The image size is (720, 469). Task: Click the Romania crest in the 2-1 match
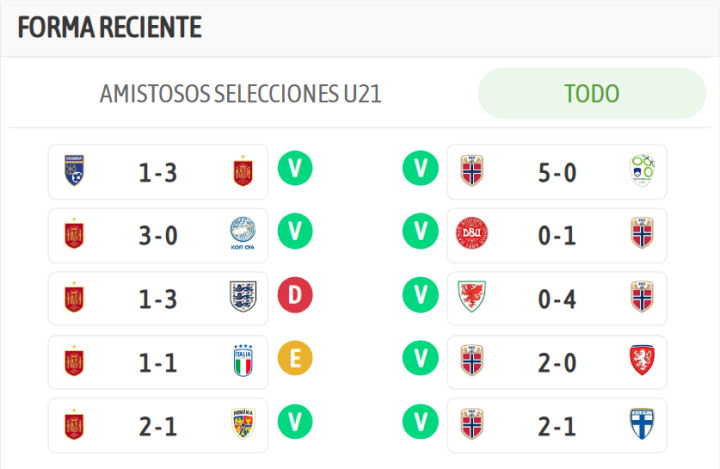(x=242, y=425)
